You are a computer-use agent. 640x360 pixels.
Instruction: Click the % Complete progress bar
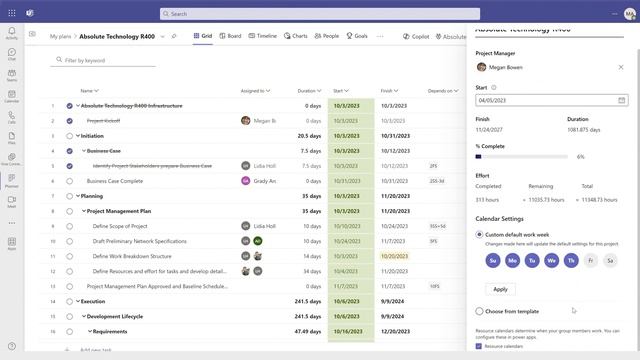(x=522, y=157)
